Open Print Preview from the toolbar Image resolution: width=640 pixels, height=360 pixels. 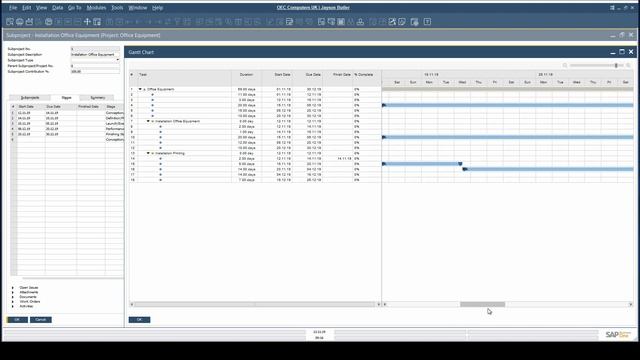pos(10,22)
